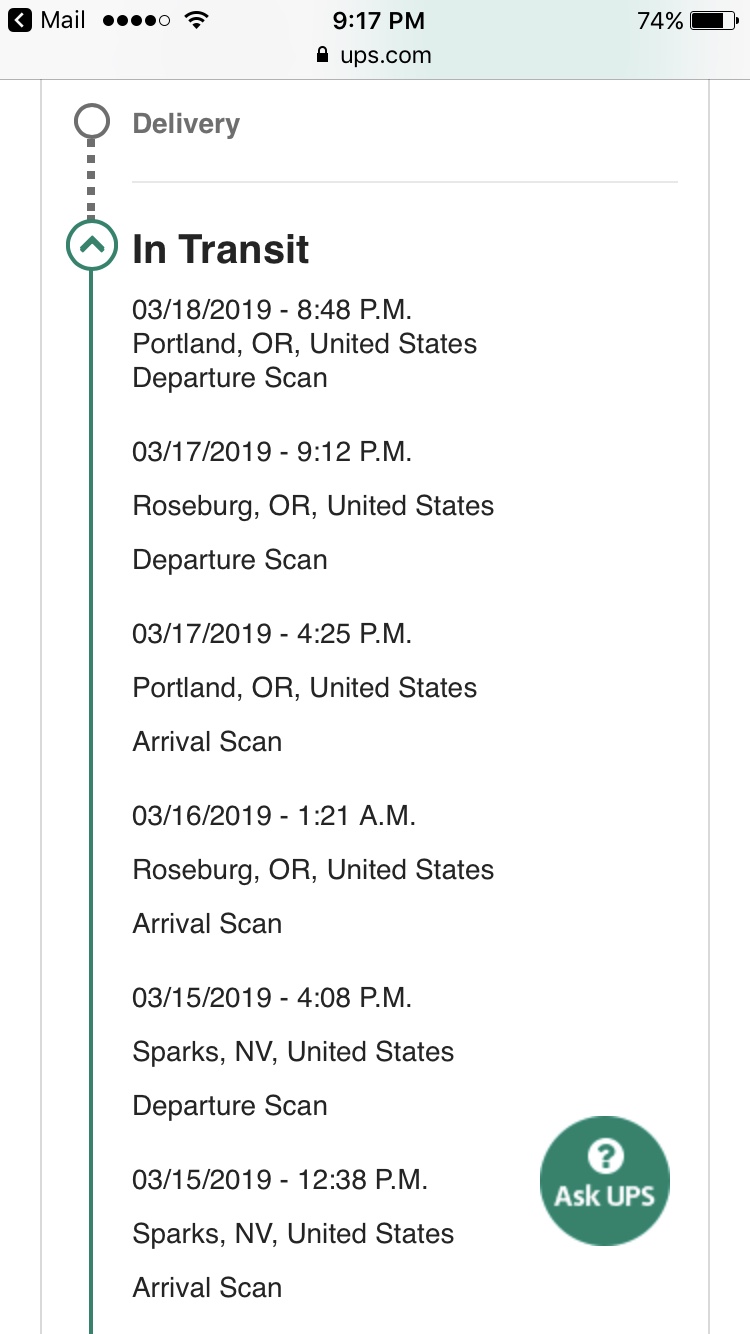Tap the Wi-Fi icon in status bar
Image resolution: width=750 pixels, height=1334 pixels.
[x=196, y=20]
